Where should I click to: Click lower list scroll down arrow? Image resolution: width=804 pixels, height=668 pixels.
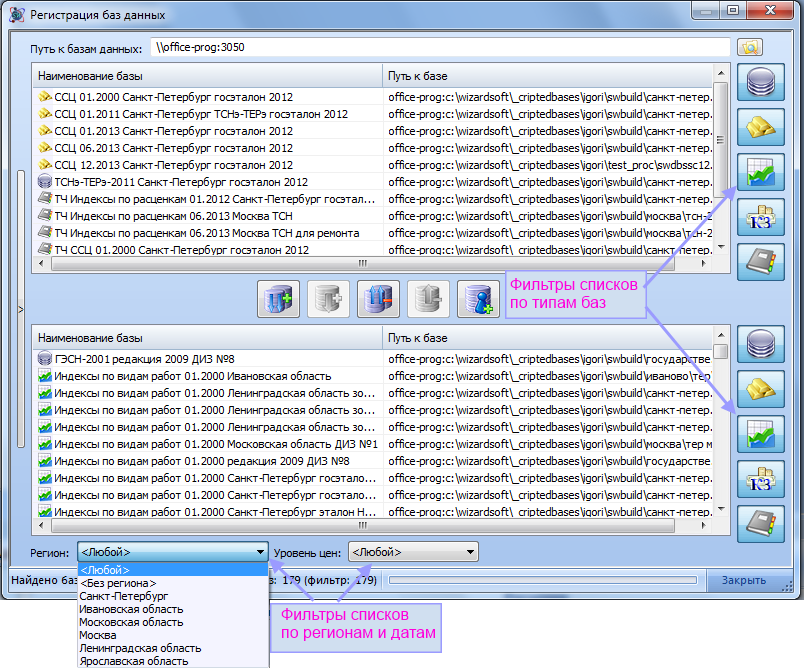tap(721, 509)
